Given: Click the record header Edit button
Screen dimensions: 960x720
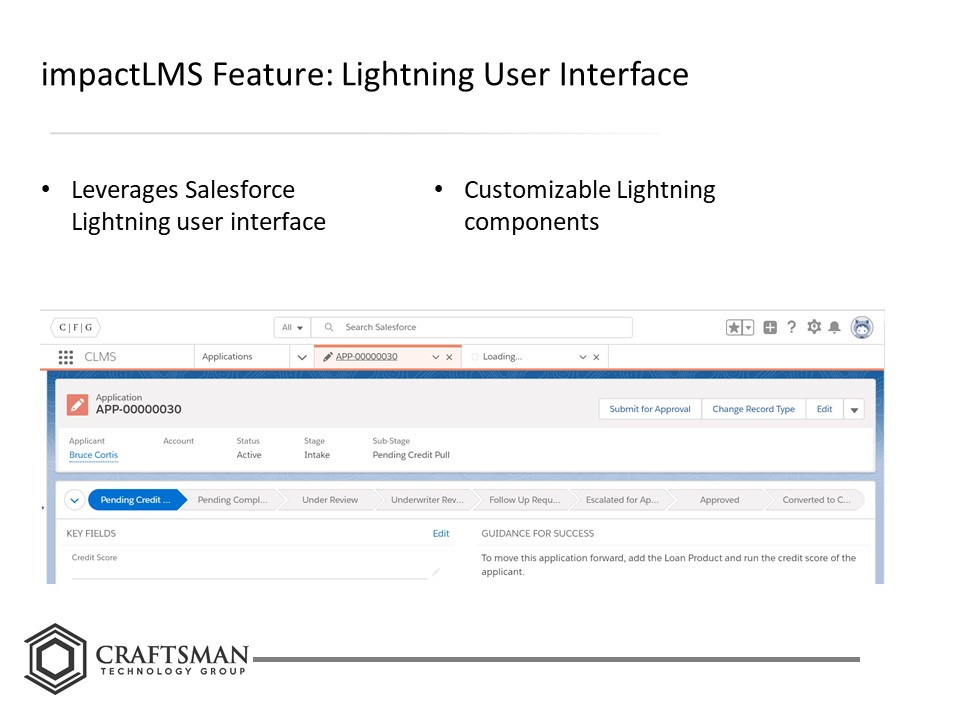Looking at the screenshot, I should (x=824, y=409).
